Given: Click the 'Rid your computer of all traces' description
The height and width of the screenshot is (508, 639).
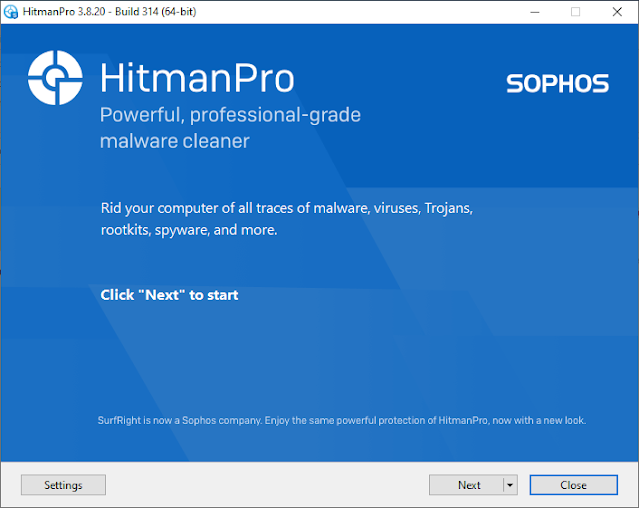Looking at the screenshot, I should 286,219.
